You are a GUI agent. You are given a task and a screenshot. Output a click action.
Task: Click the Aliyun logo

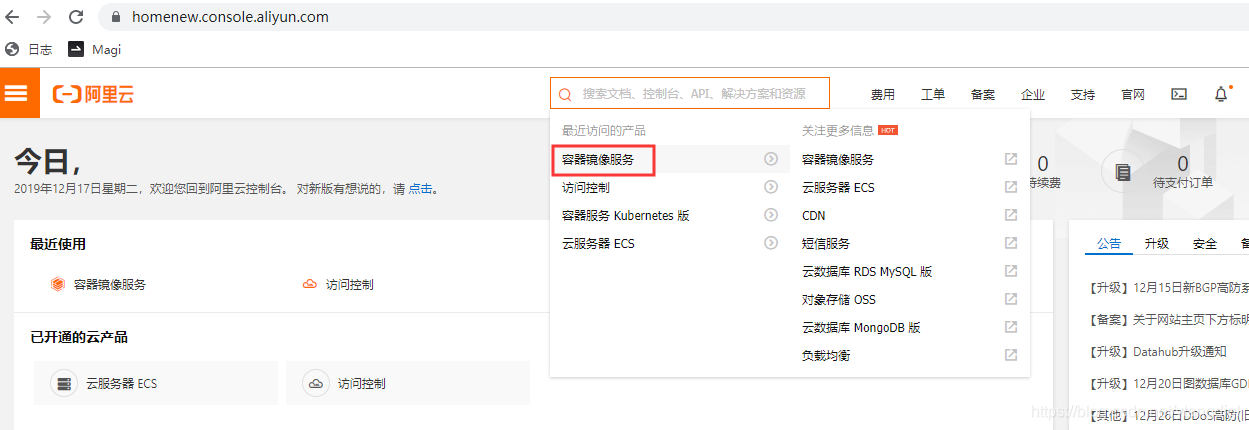94,94
